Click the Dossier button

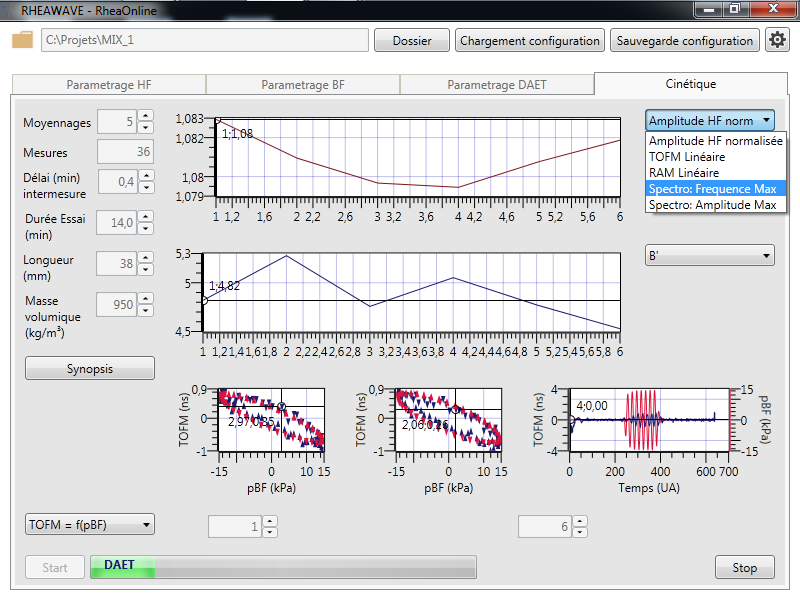click(x=412, y=40)
